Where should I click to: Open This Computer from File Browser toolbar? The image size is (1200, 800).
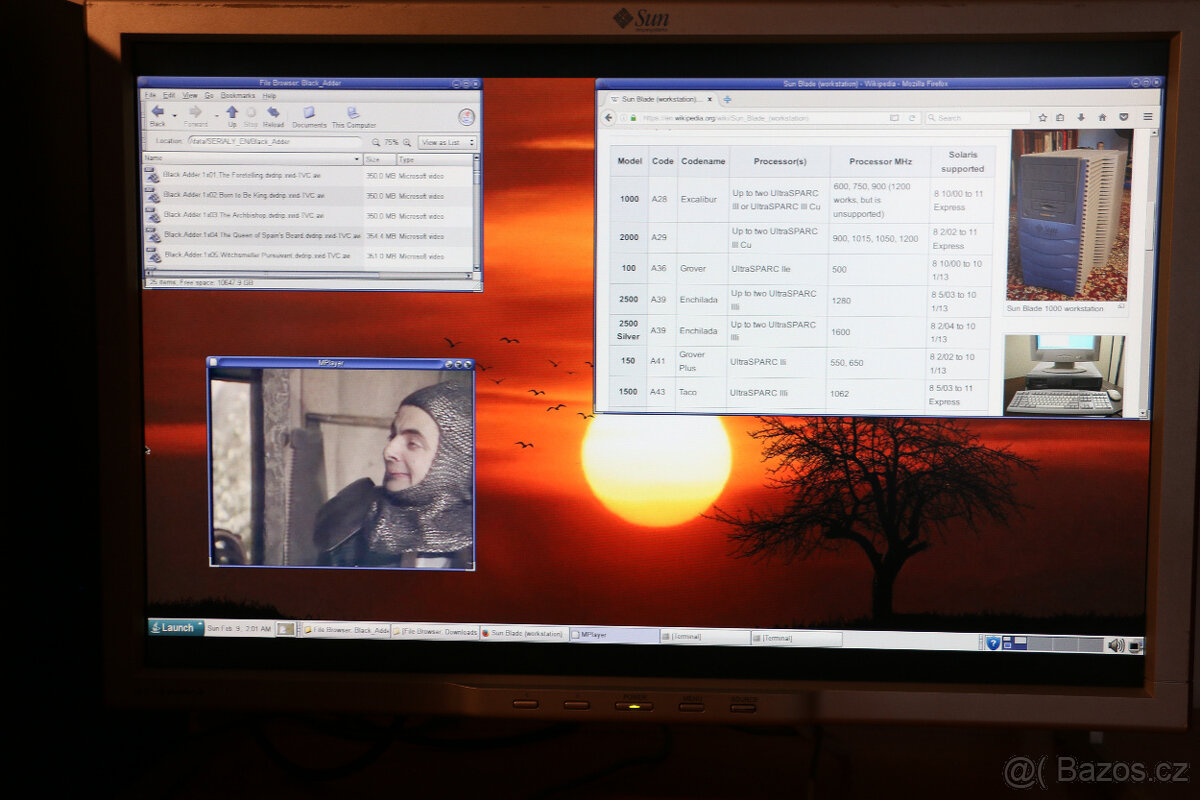click(353, 116)
